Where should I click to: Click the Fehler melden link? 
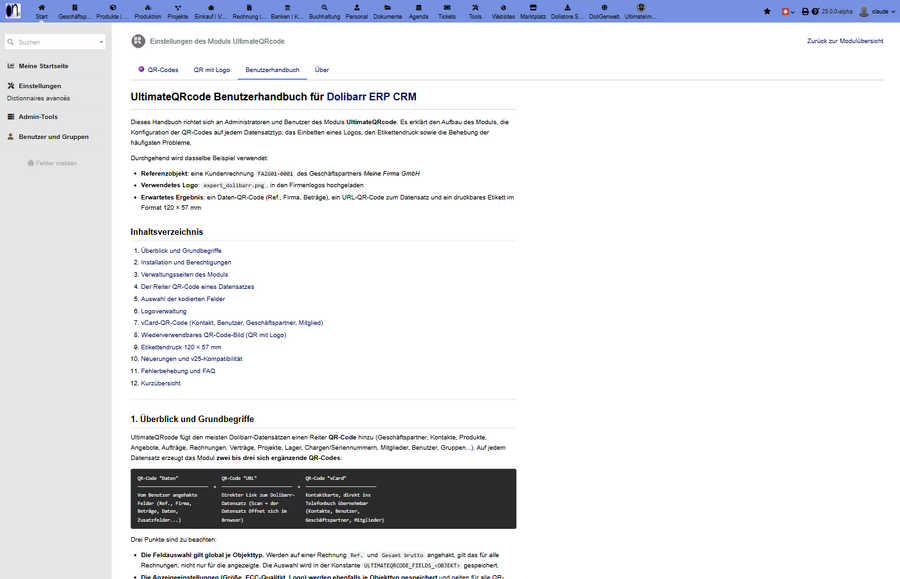click(x=52, y=164)
